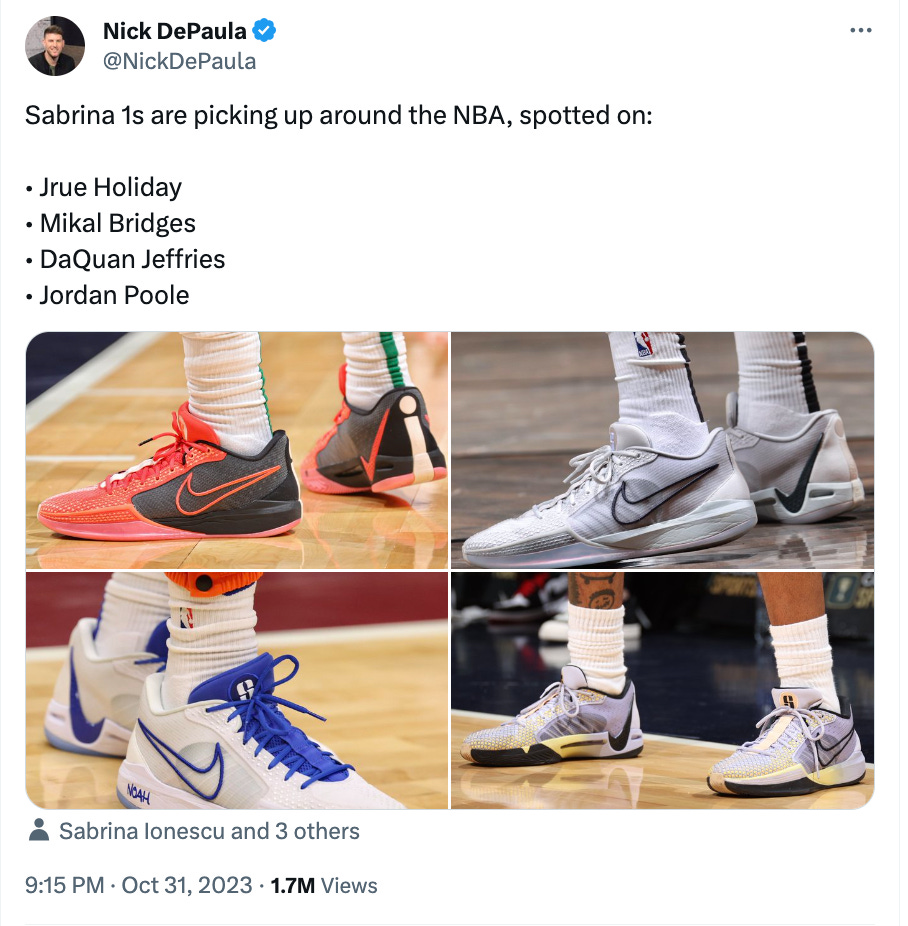908x926 pixels.
Task: Click the Oct 31, 2023 date
Action: click(187, 885)
